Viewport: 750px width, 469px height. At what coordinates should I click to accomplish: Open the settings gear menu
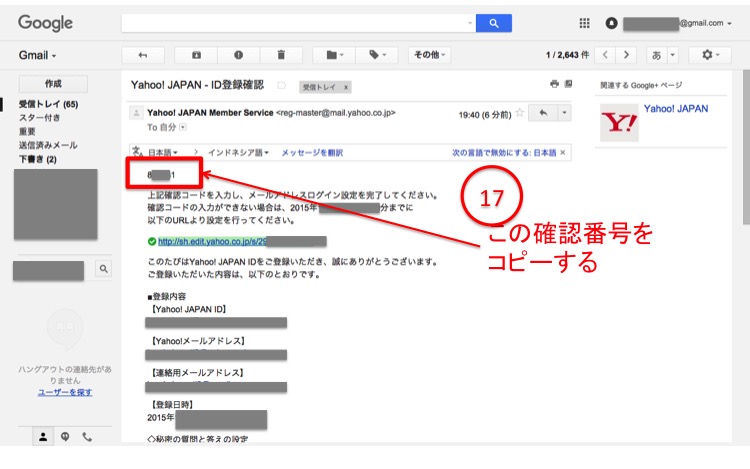pyautogui.click(x=710, y=55)
